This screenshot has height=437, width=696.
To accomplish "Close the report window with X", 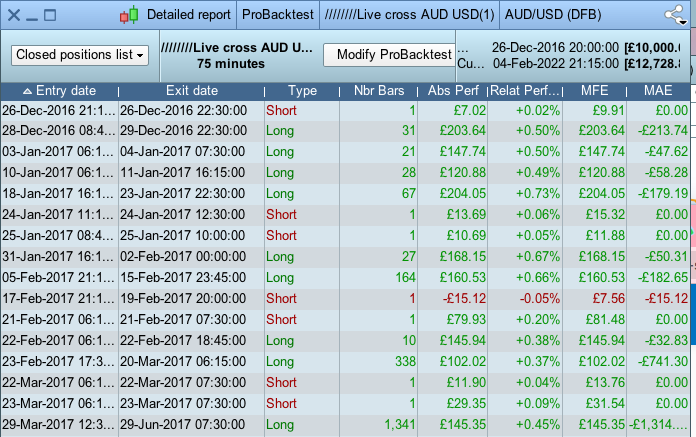I will [13, 16].
